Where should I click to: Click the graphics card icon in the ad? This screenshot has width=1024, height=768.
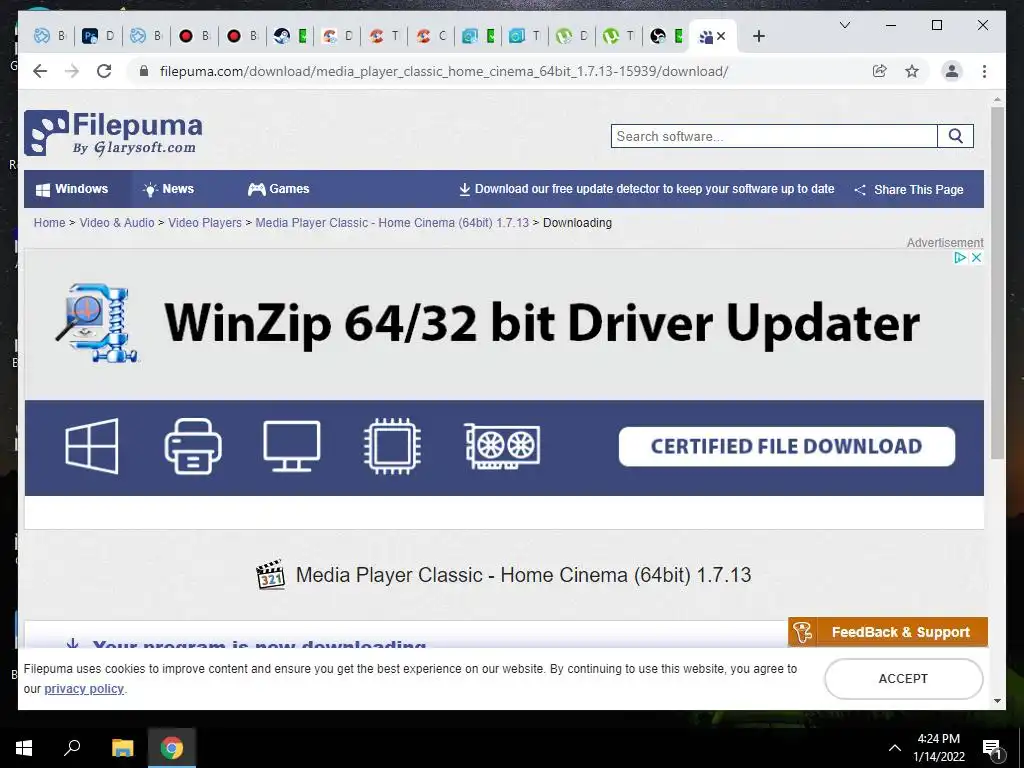(502, 446)
